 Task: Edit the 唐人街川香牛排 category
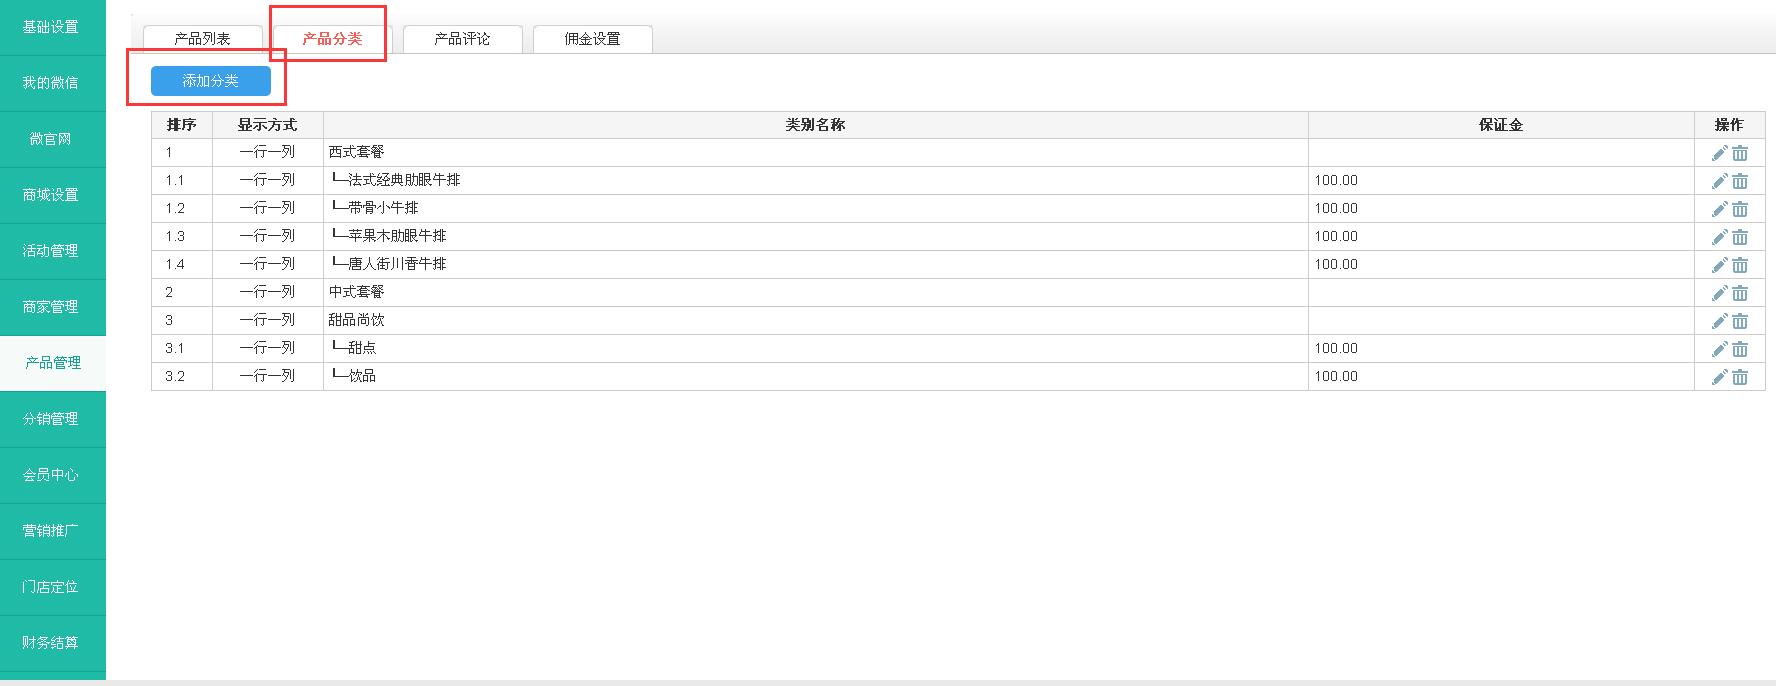pos(1719,265)
